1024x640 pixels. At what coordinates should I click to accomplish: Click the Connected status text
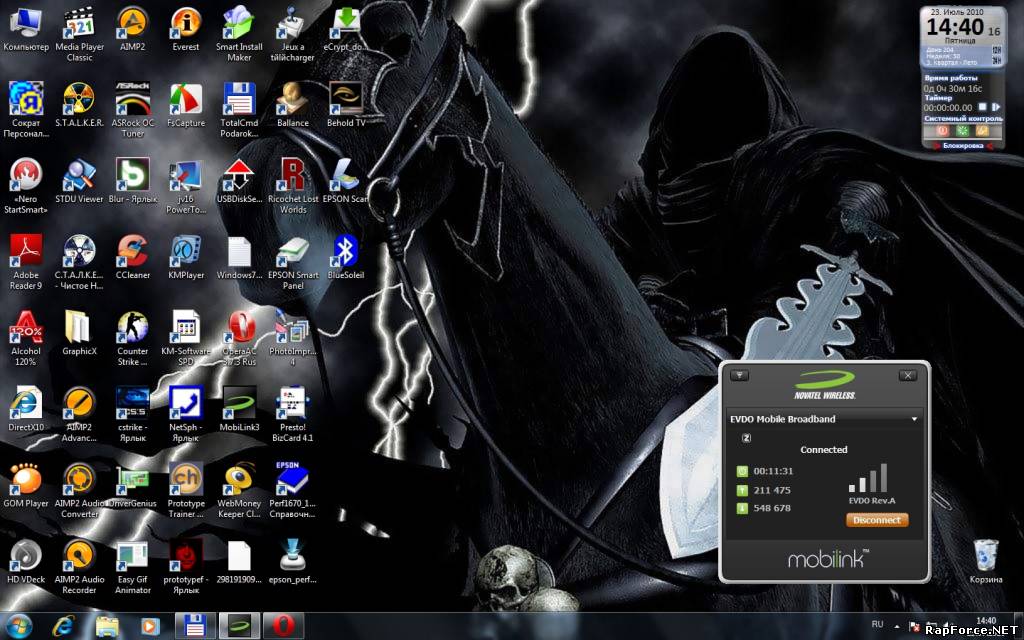click(824, 450)
